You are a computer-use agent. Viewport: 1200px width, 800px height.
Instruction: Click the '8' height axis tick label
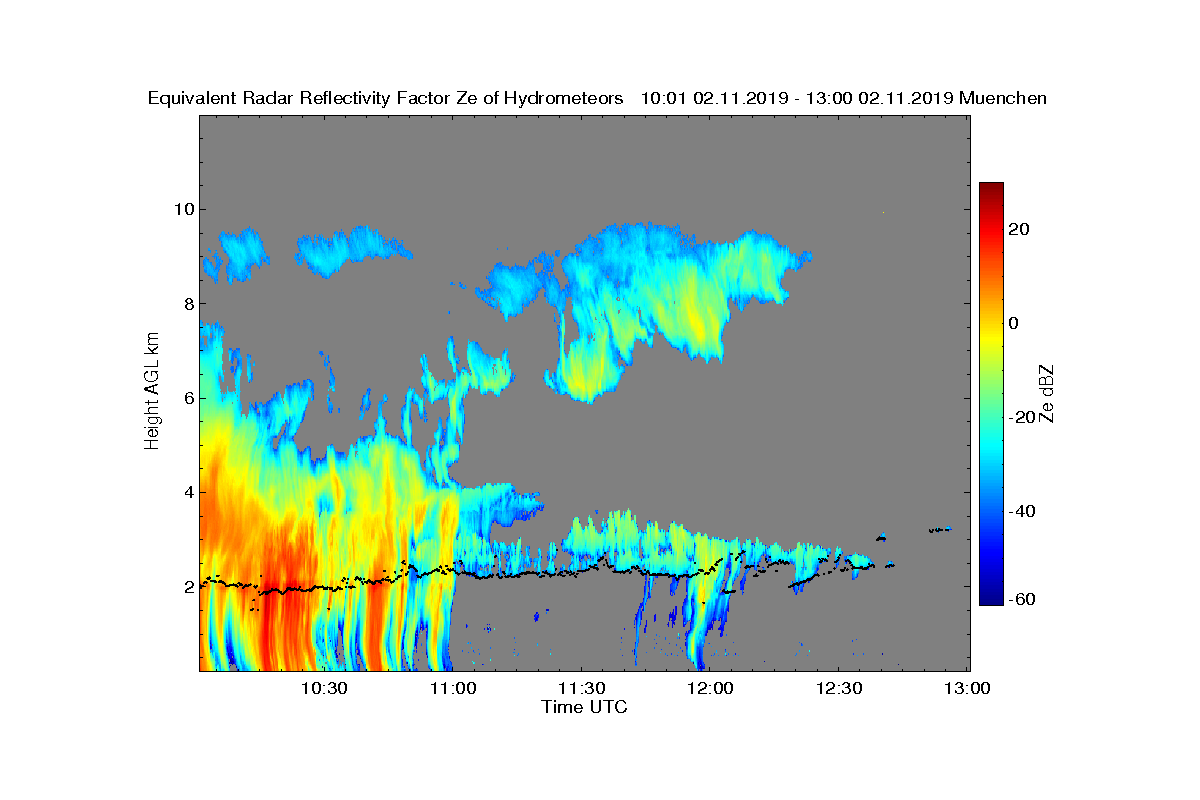pyautogui.click(x=187, y=303)
